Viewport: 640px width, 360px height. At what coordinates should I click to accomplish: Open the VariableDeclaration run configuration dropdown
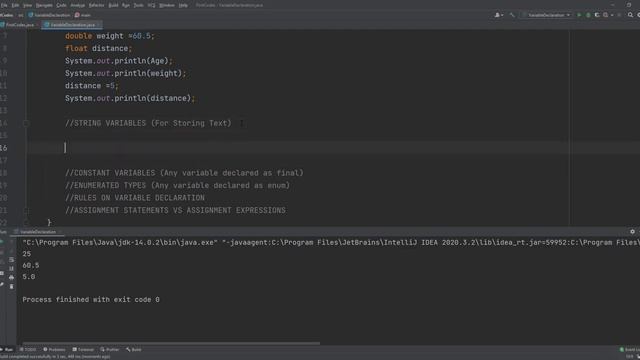pyautogui.click(x=546, y=15)
